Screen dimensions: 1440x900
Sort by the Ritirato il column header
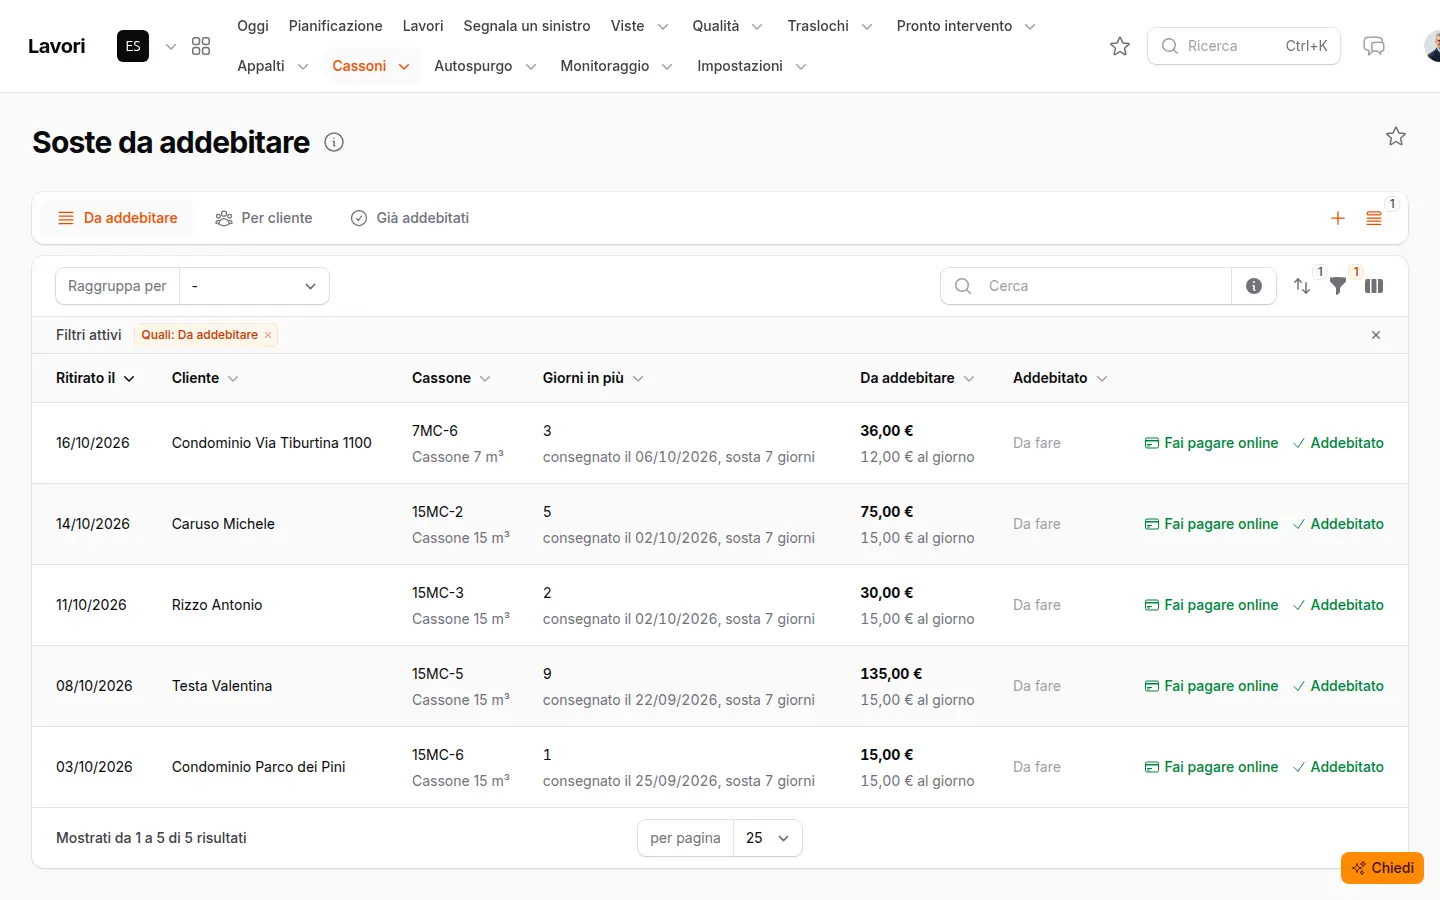[x=95, y=378]
